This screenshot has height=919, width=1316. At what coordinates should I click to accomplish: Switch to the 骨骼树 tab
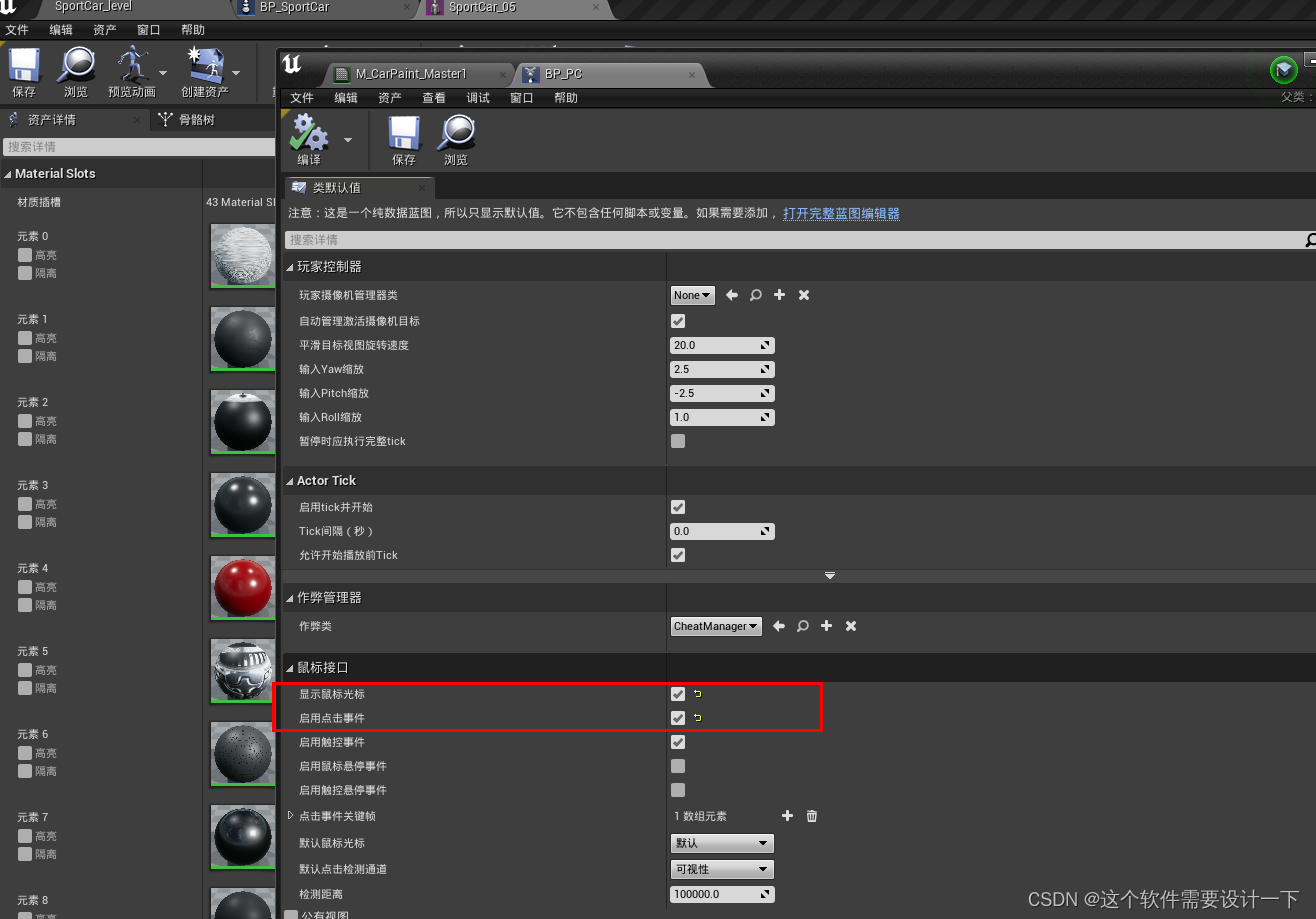[x=196, y=120]
